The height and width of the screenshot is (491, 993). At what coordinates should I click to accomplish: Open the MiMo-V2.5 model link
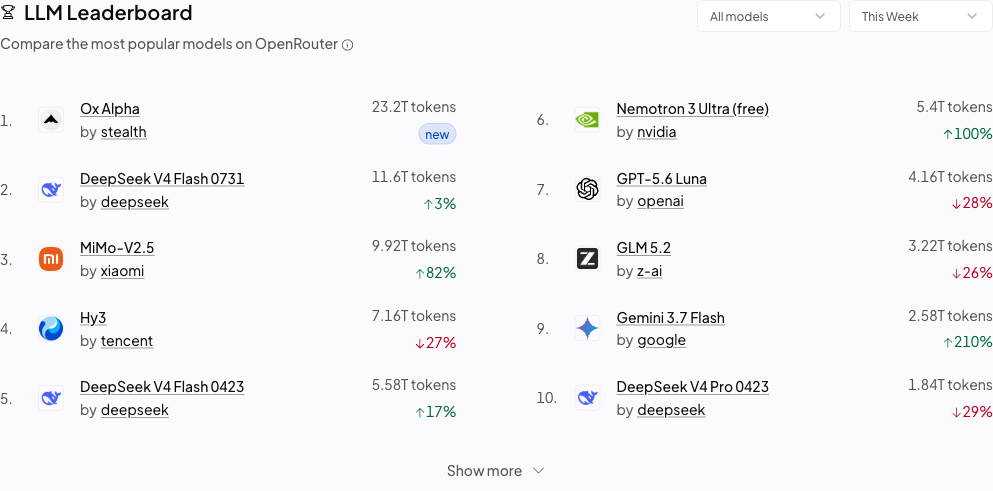(x=117, y=248)
